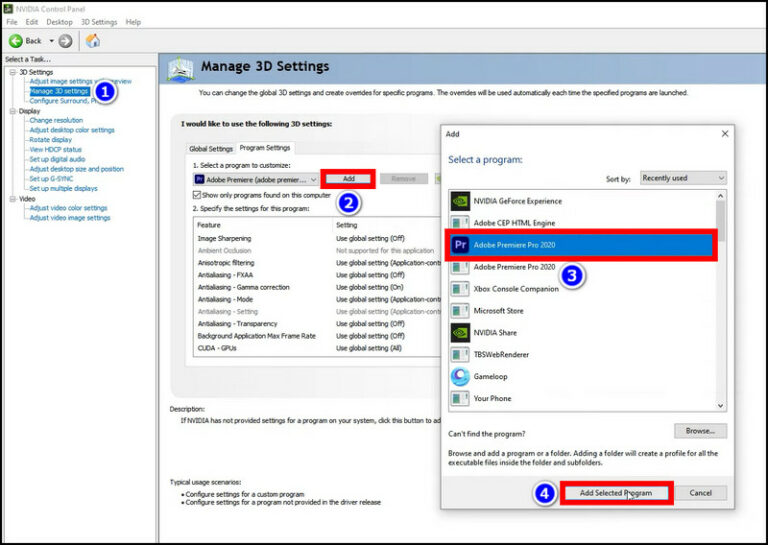
Task: Pick the Xbox Console Companion icon
Action: (x=460, y=289)
